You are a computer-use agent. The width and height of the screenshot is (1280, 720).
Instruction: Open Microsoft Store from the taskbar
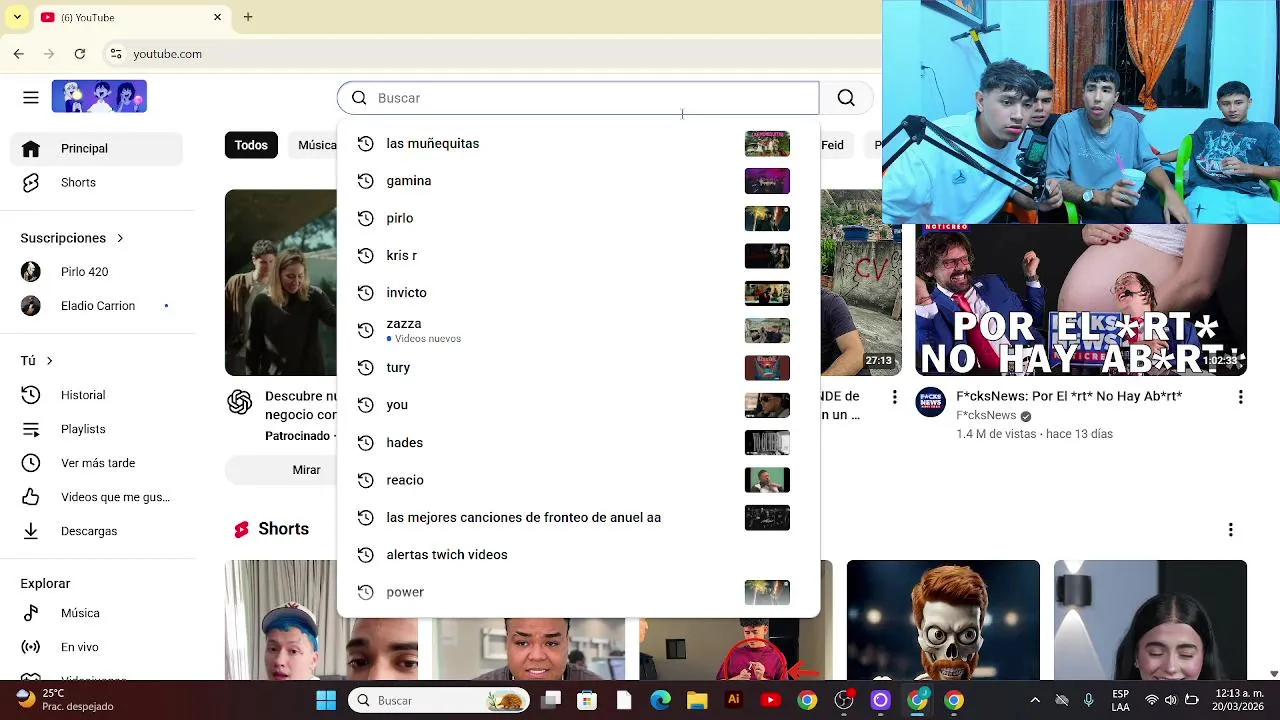(587, 700)
